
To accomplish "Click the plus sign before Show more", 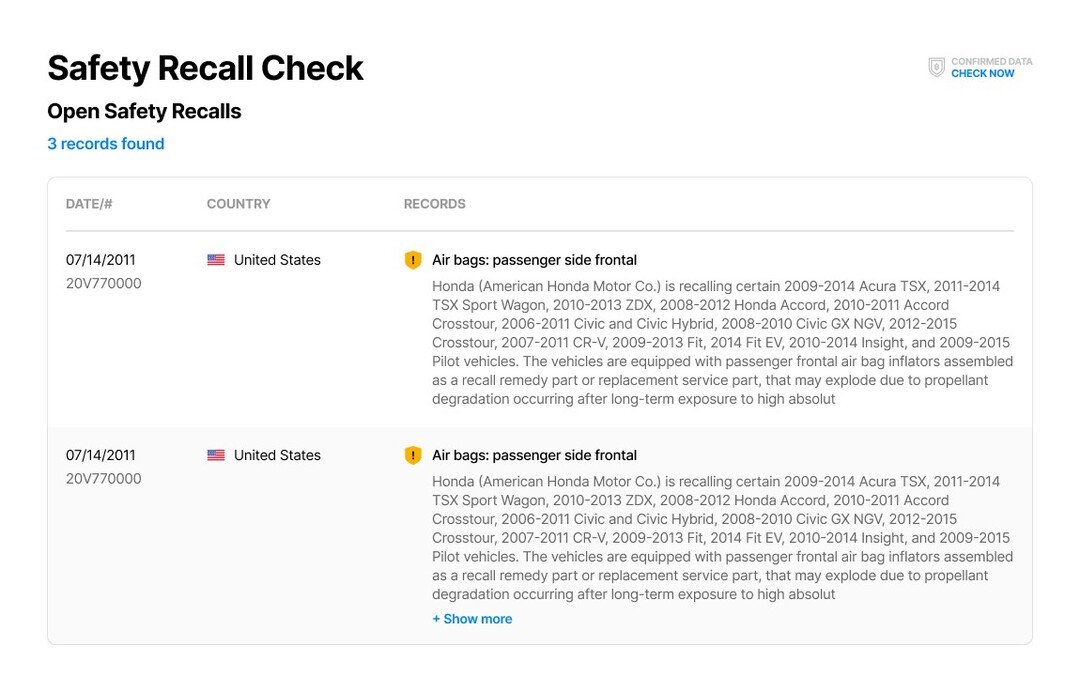I will 436,619.
